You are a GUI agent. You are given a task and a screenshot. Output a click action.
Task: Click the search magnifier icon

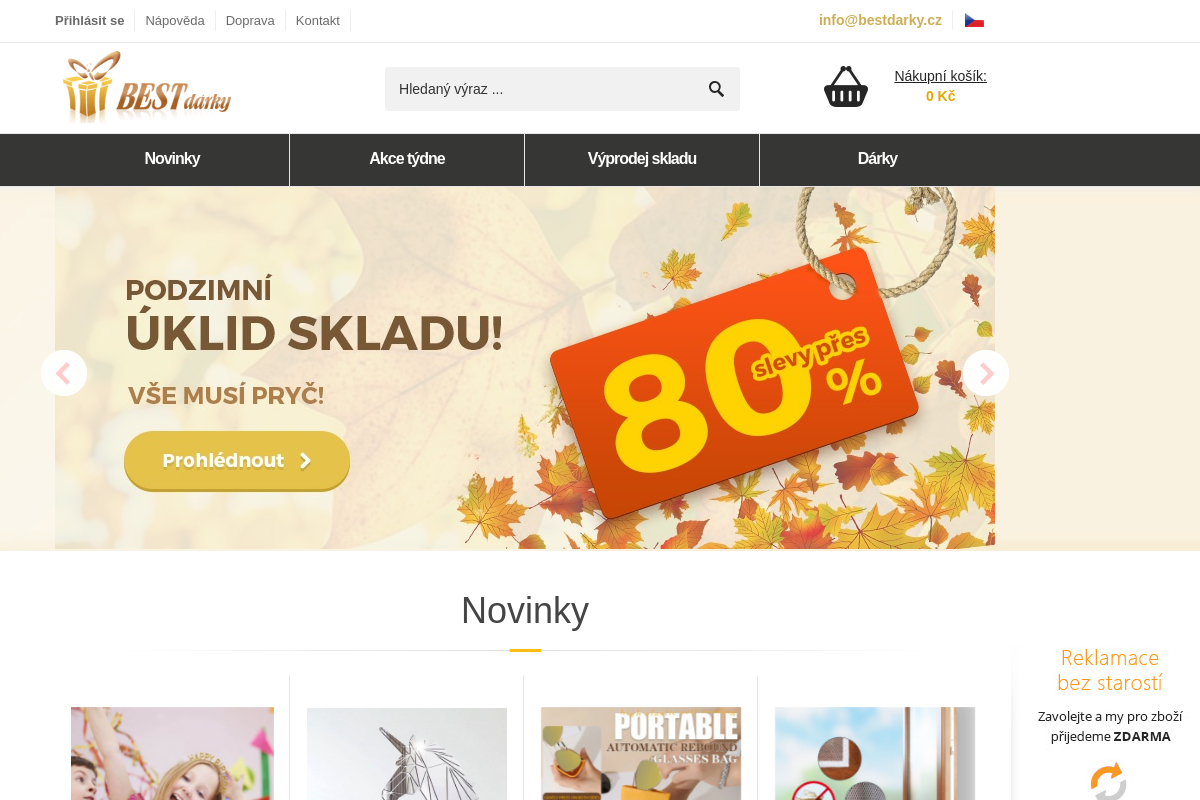716,89
